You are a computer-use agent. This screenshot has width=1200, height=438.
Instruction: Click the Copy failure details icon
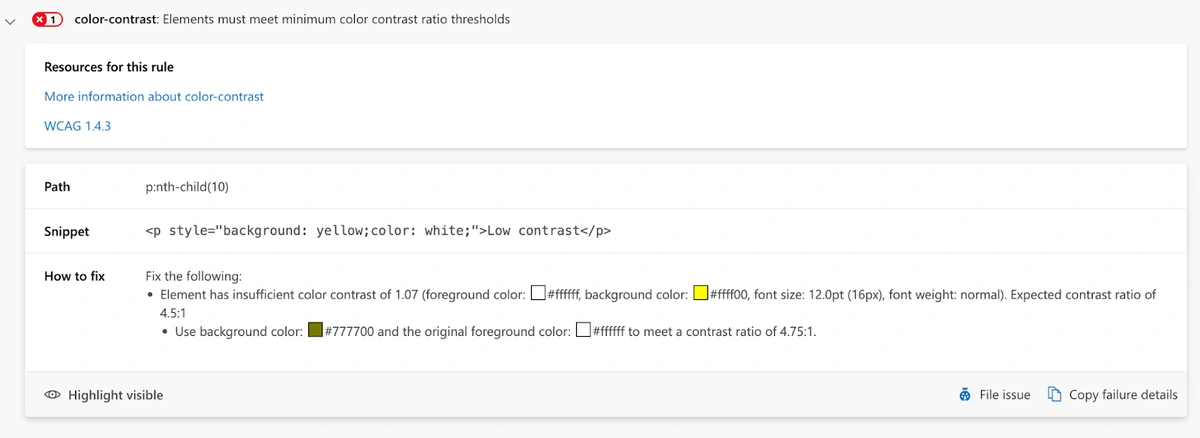1054,394
